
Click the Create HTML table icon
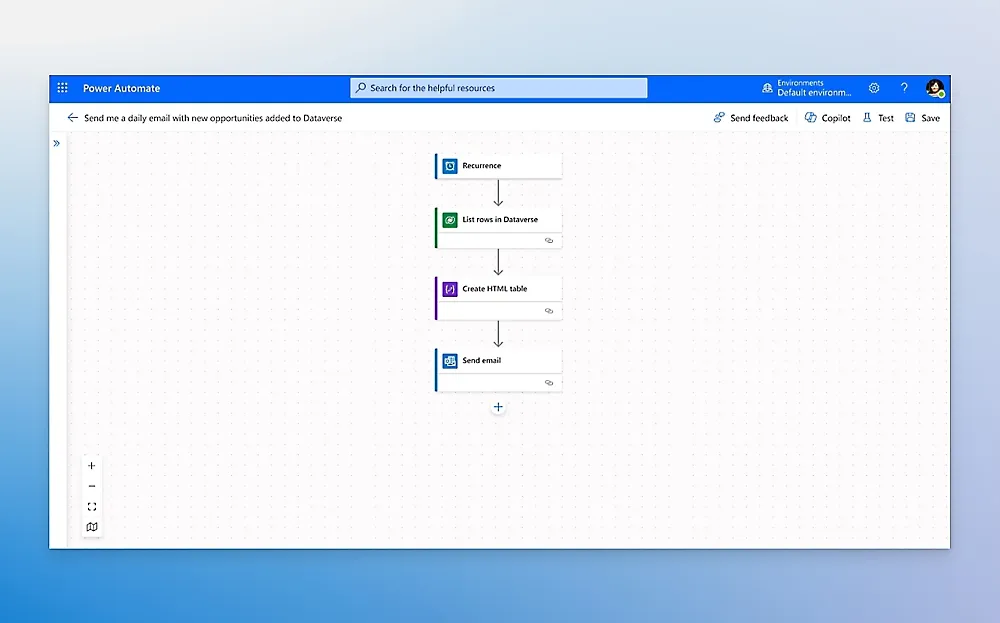tap(450, 289)
